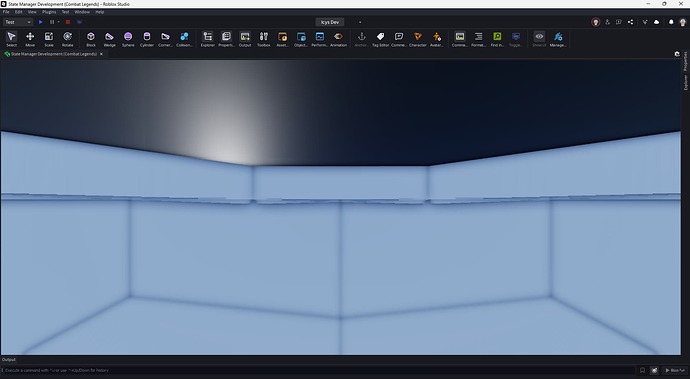Expand the pause options arrow

[58, 22]
